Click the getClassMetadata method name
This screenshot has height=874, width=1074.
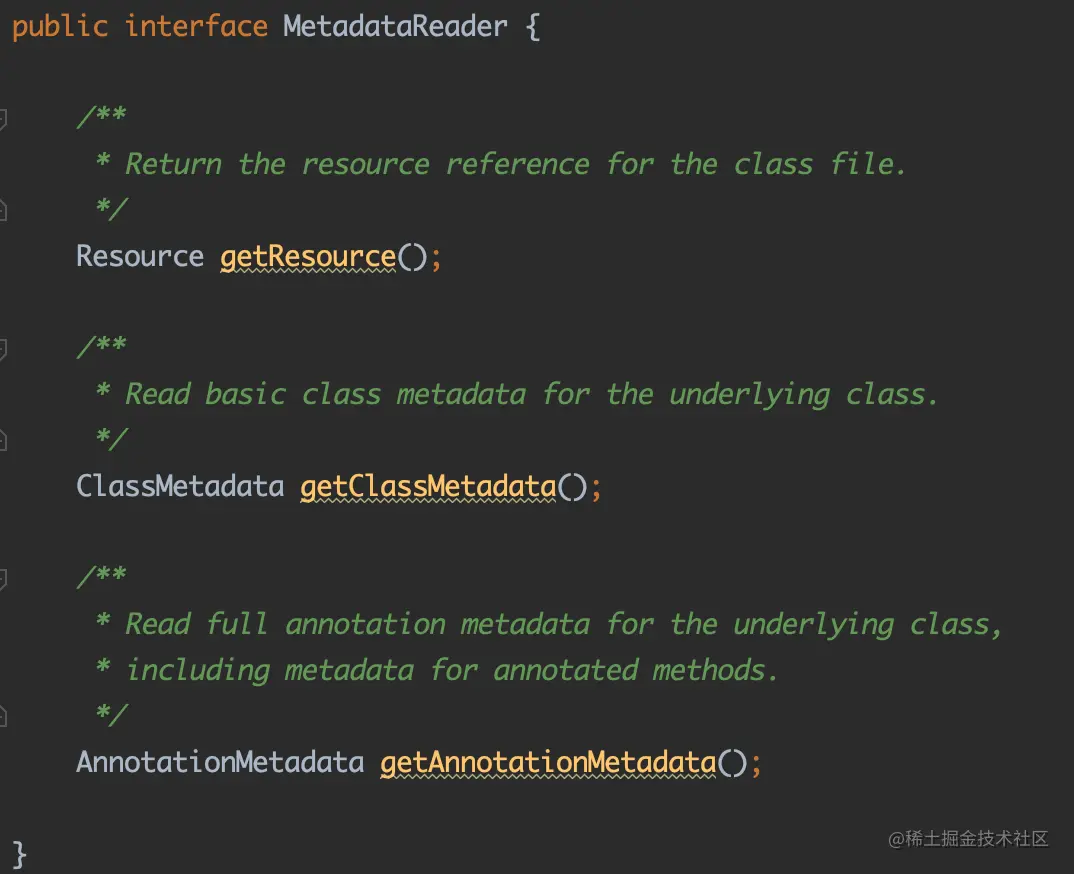428,487
